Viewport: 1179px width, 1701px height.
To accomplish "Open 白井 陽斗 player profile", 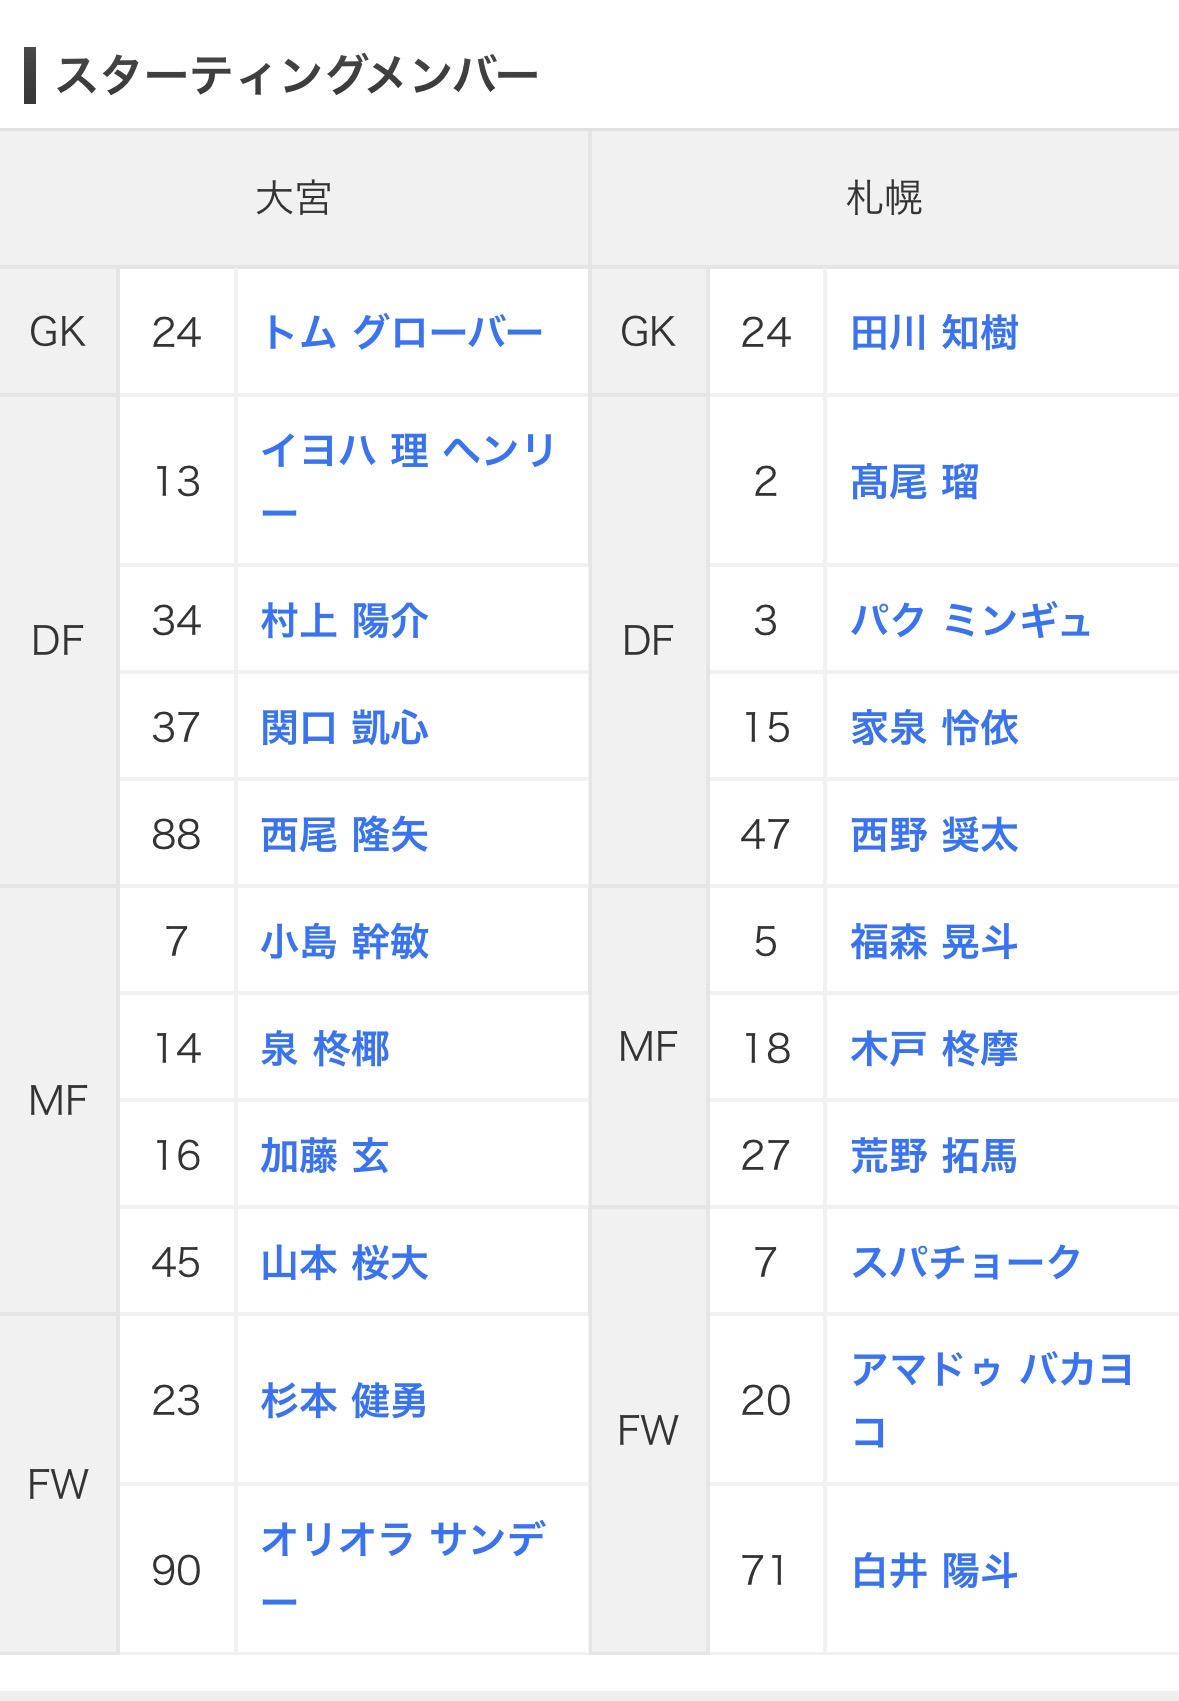I will click(934, 1570).
